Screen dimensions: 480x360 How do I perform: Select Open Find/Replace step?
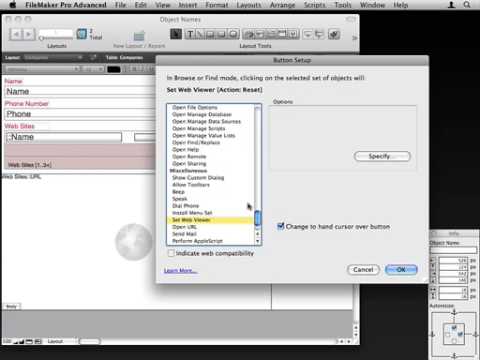196,142
